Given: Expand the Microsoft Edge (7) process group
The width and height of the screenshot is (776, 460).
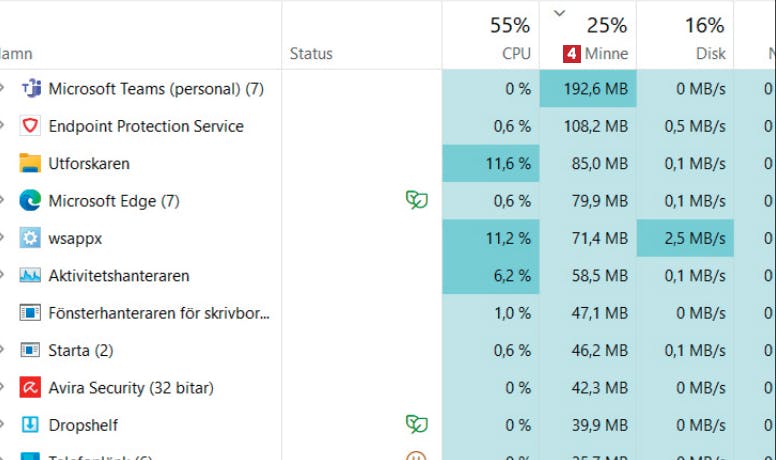Looking at the screenshot, I should [x=2, y=201].
